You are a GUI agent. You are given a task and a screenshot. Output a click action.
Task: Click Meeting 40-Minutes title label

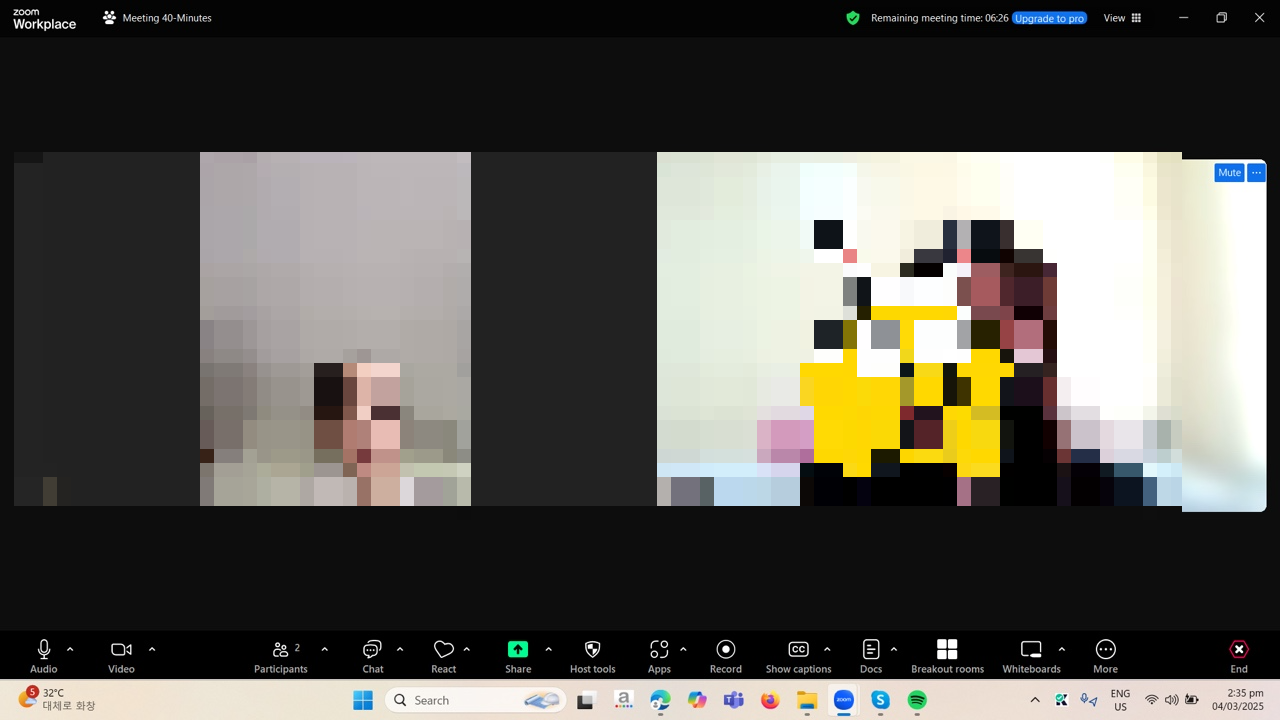166,18
